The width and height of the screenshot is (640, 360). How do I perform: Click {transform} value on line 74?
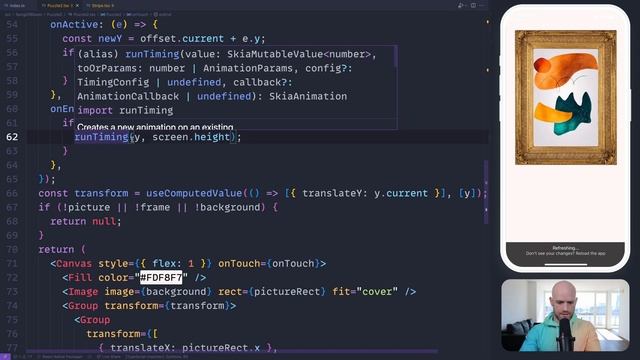197,306
